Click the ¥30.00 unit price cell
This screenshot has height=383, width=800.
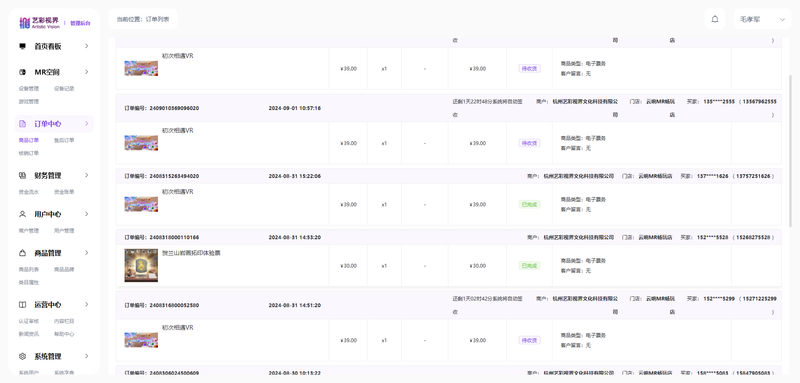(x=348, y=266)
